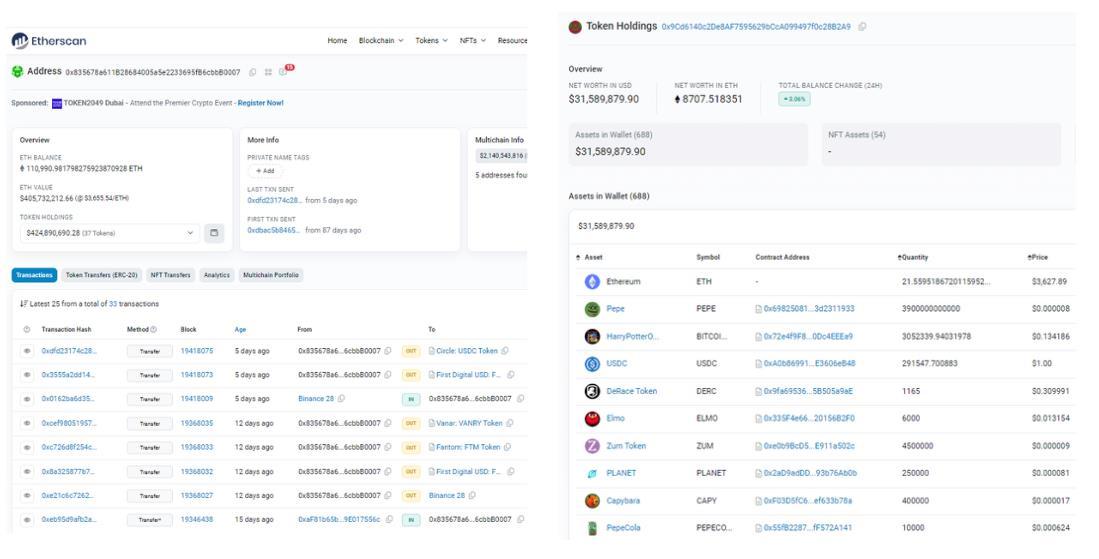This screenshot has width=1099, height=559.
Task: Click eye icon for transaction 0x0162ba6d35
Action: [x=27, y=399]
